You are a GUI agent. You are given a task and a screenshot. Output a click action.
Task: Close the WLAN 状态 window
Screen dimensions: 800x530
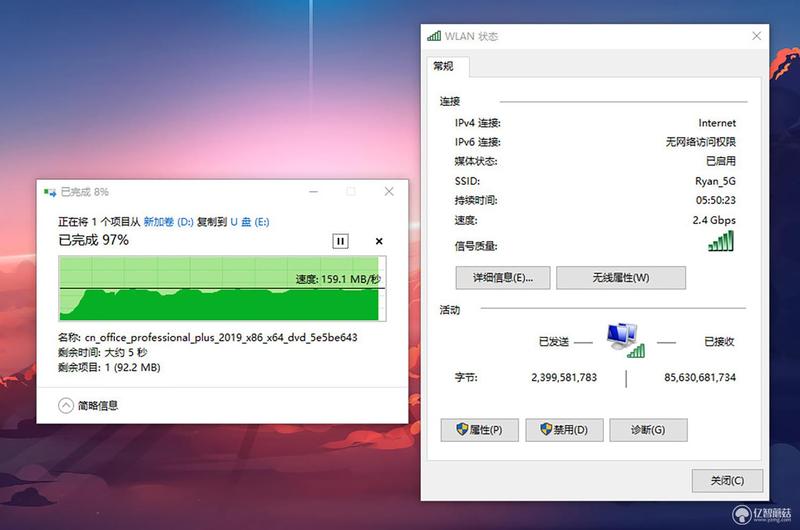point(757,36)
